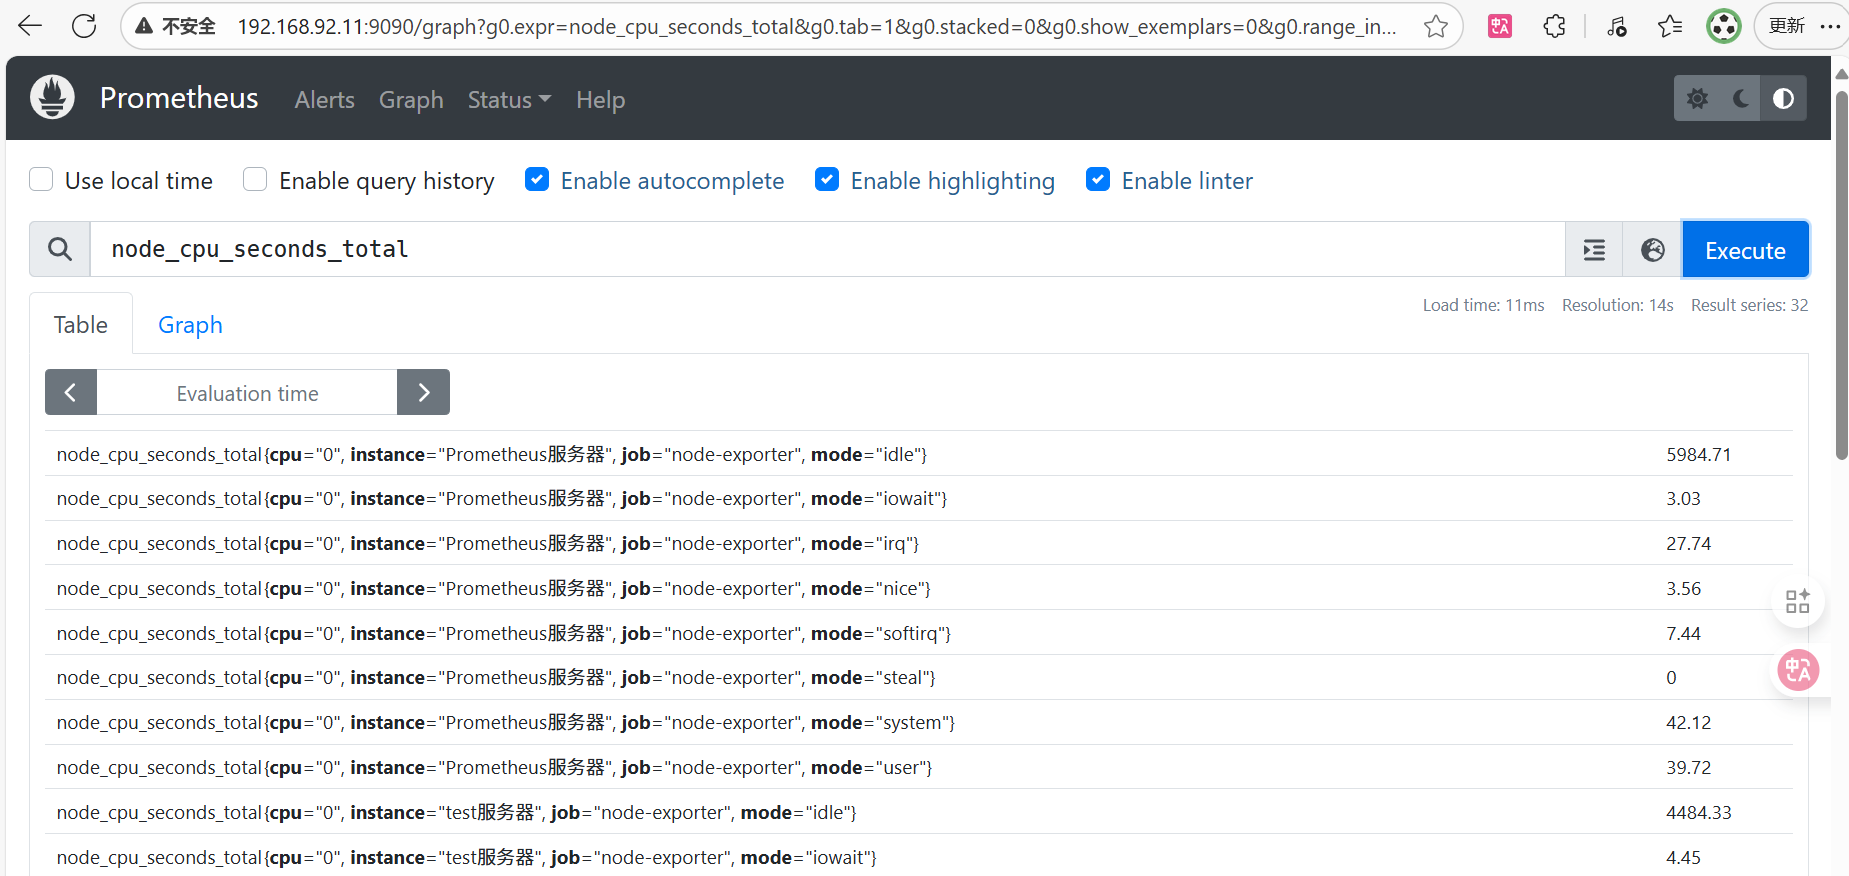1849x876 pixels.
Task: Click the Load time: 11ms text
Action: click(1483, 305)
